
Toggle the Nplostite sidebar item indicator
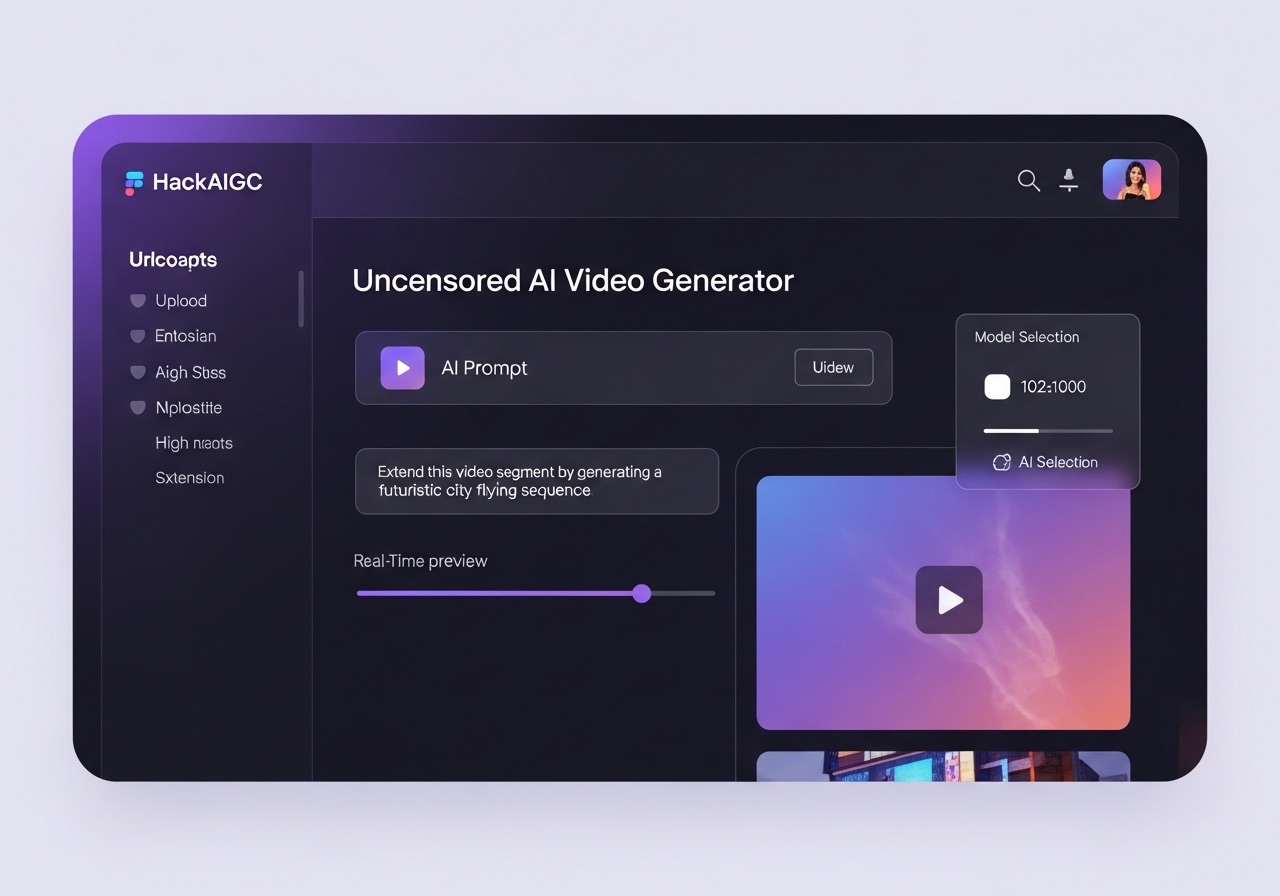(x=137, y=408)
